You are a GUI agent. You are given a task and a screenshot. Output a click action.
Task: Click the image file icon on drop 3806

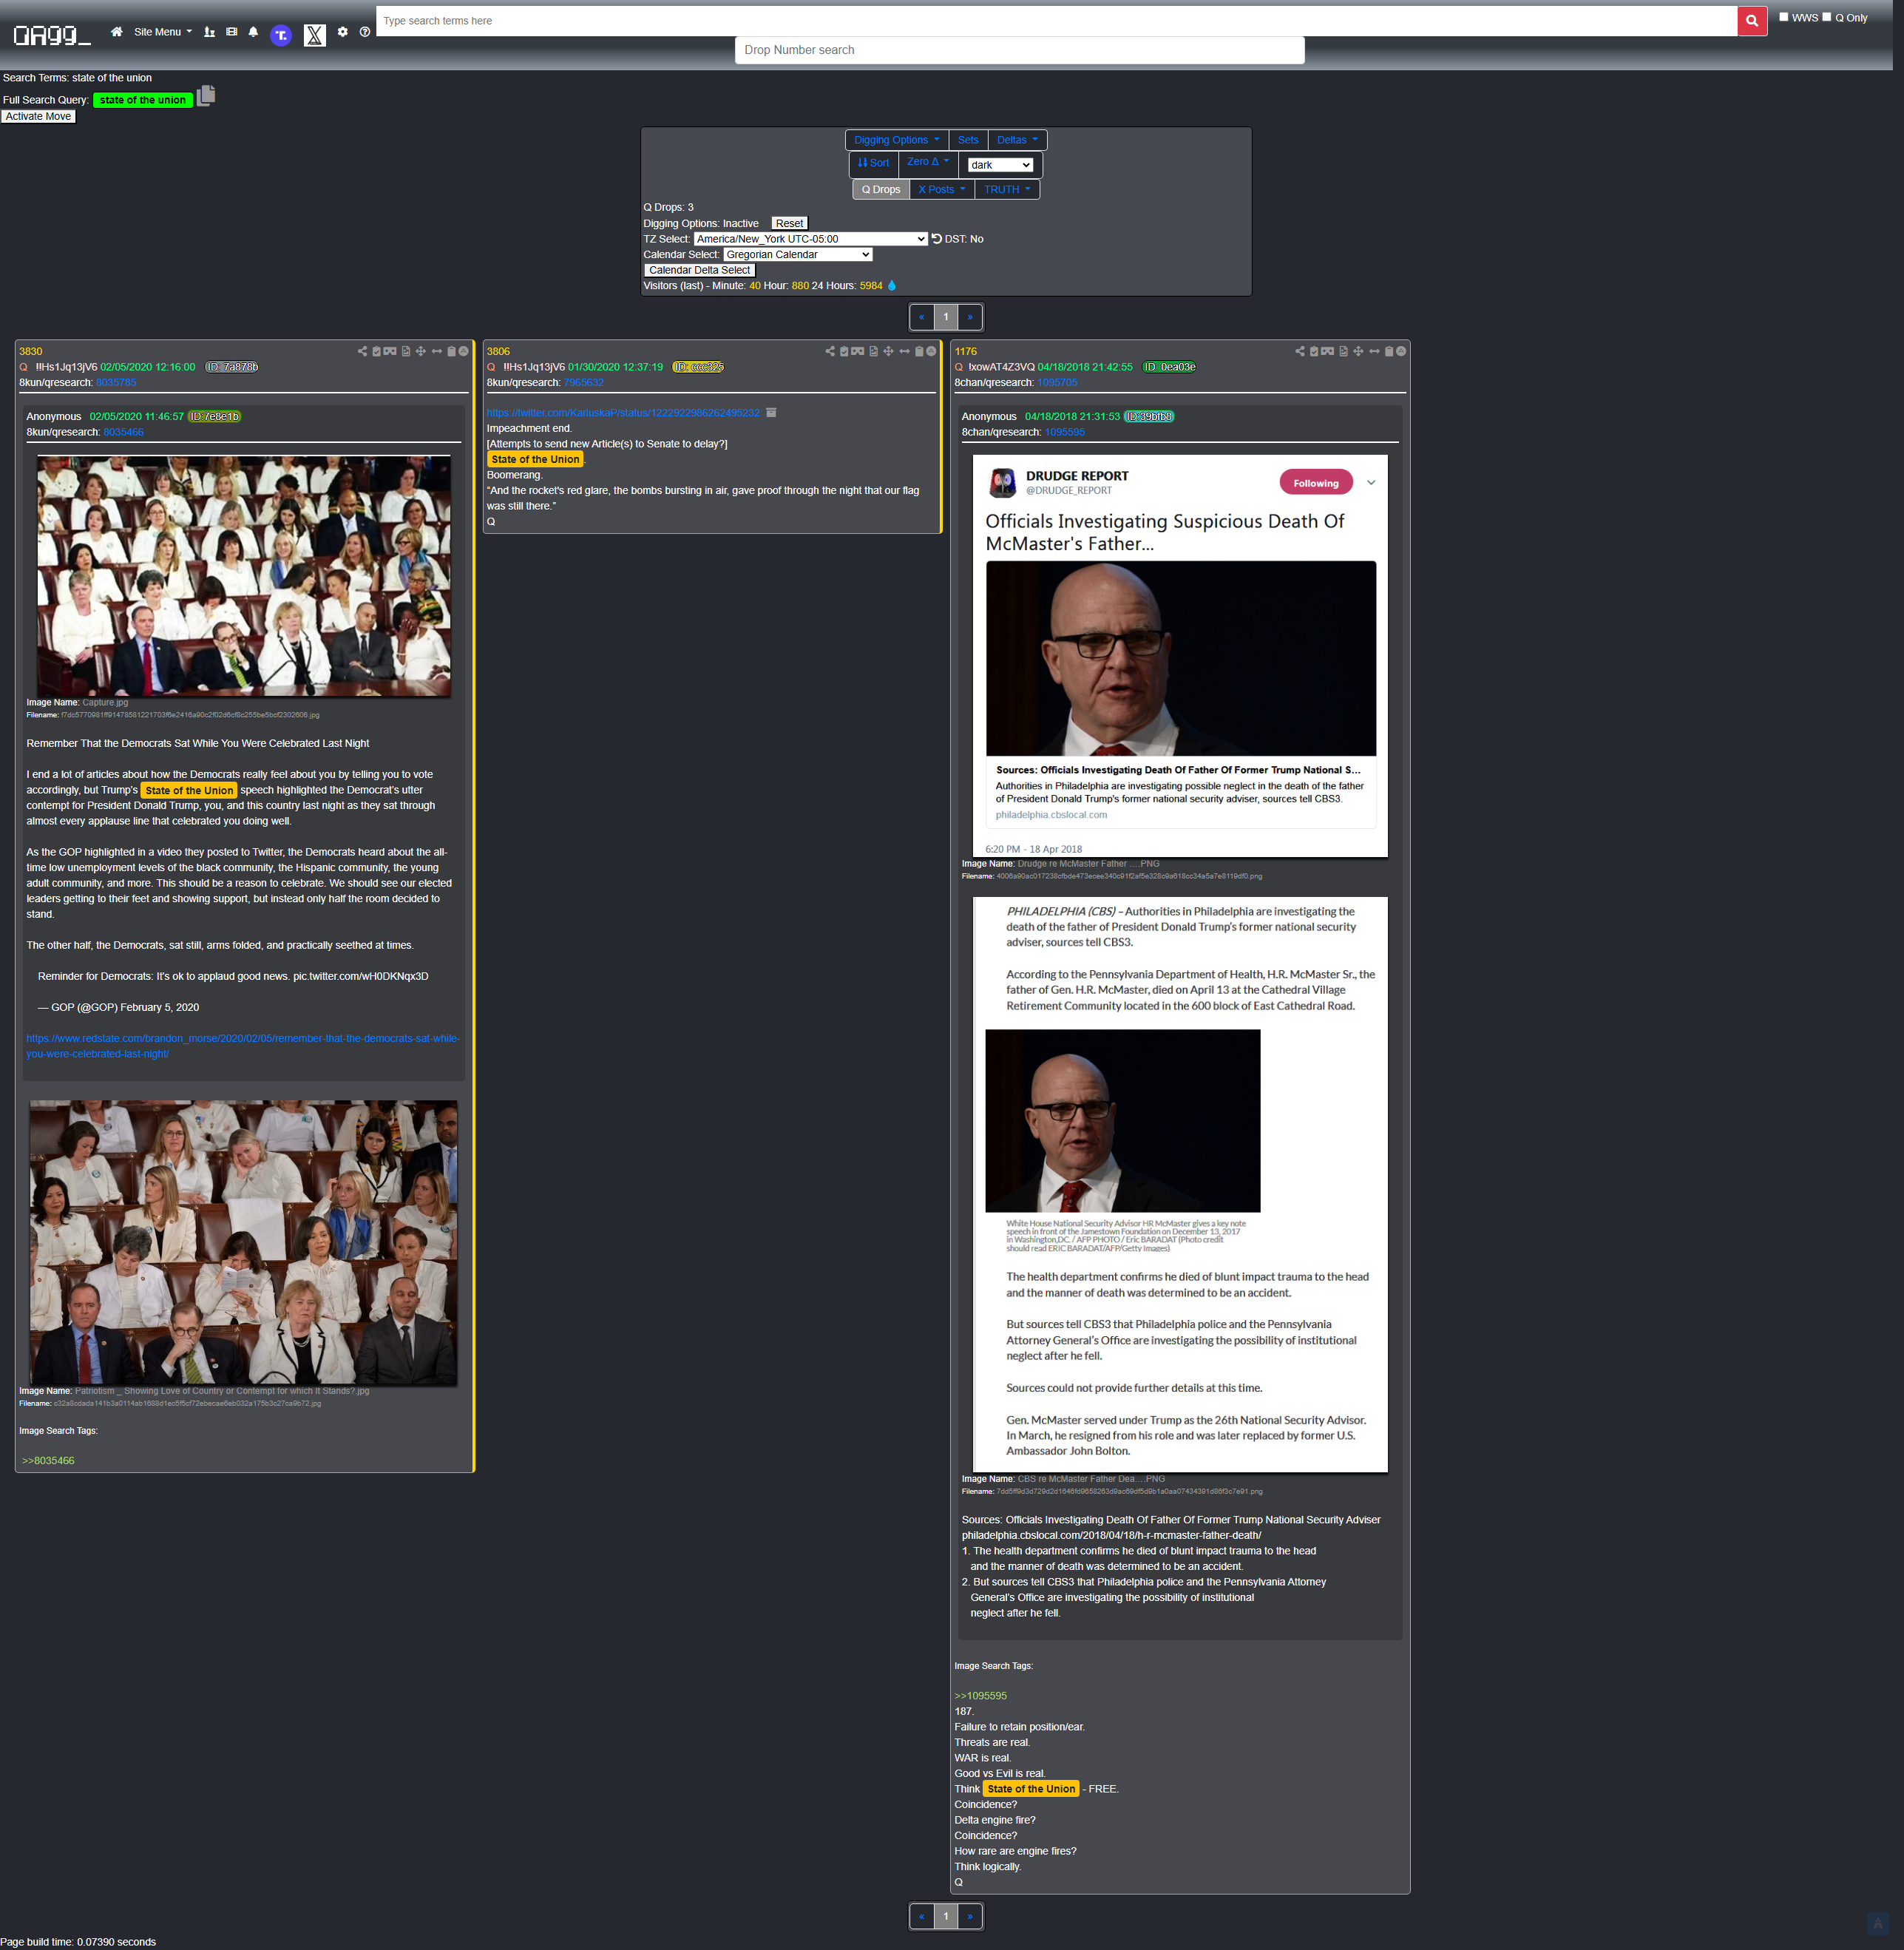(x=874, y=351)
